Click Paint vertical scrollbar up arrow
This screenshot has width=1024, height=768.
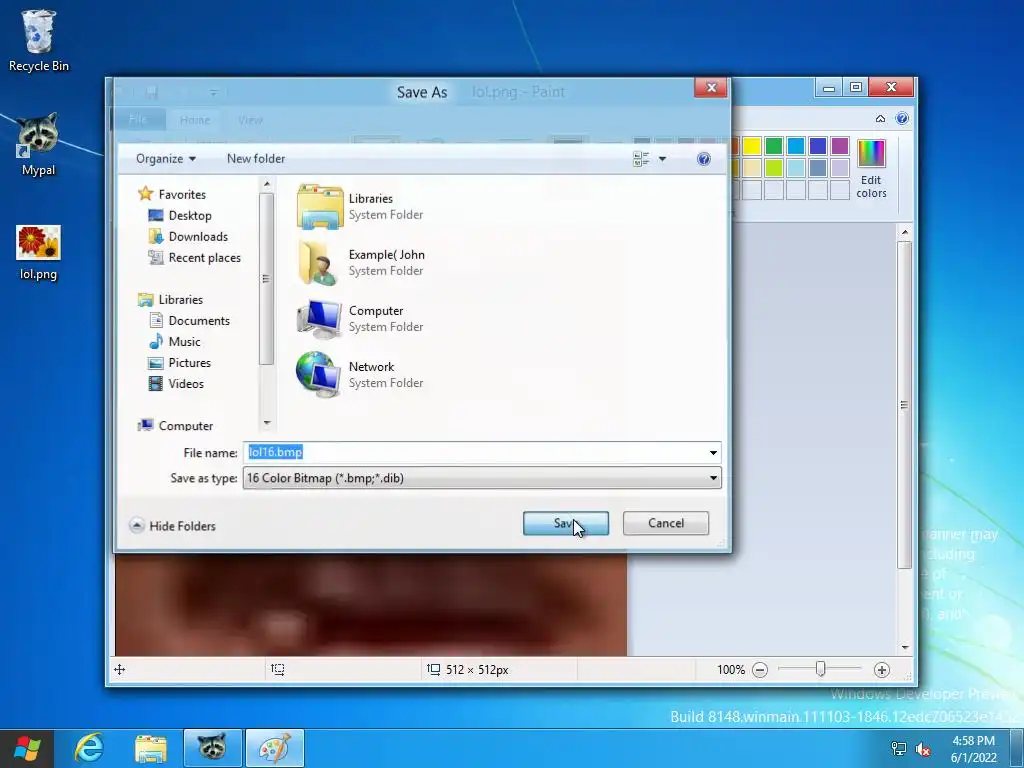click(x=904, y=232)
